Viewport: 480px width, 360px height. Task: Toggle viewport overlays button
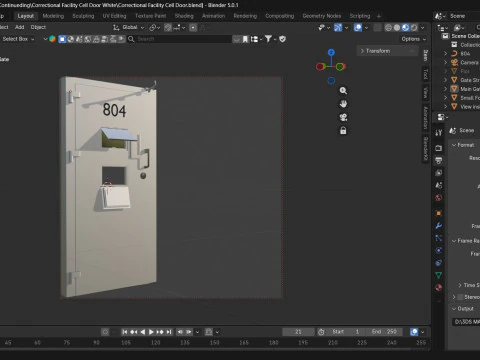358,28
